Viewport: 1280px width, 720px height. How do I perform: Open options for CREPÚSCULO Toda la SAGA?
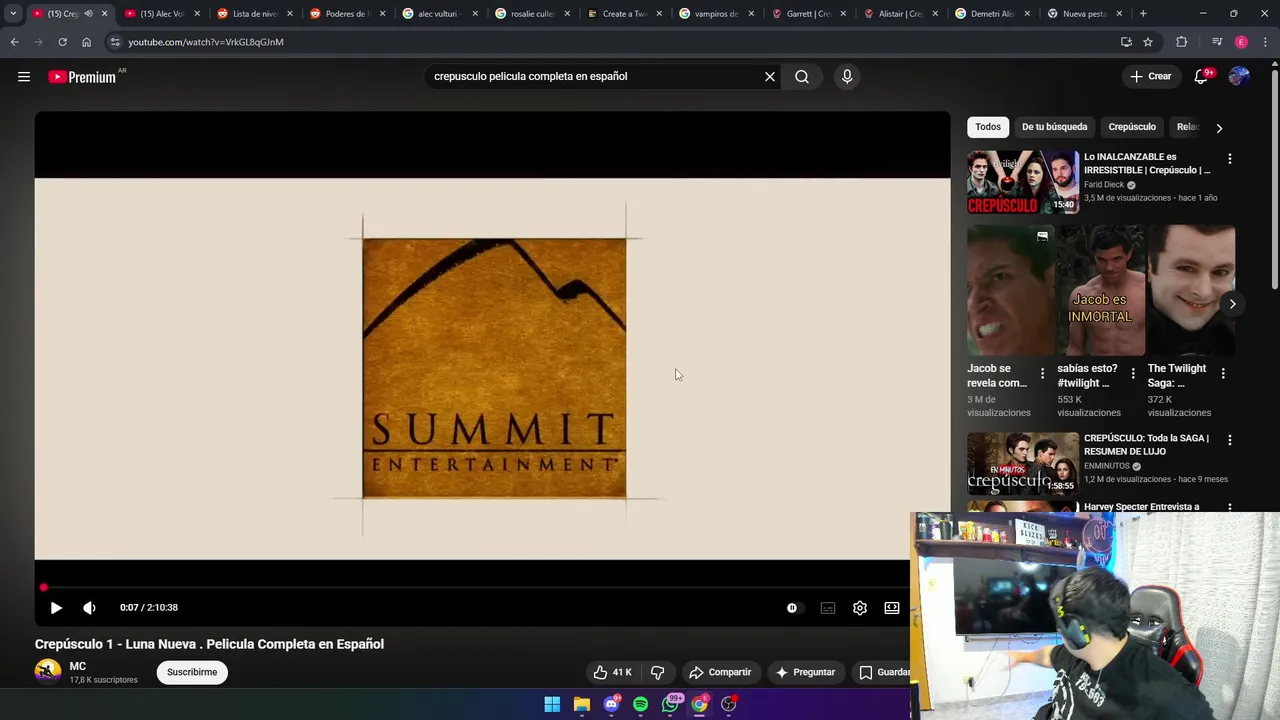(x=1230, y=440)
